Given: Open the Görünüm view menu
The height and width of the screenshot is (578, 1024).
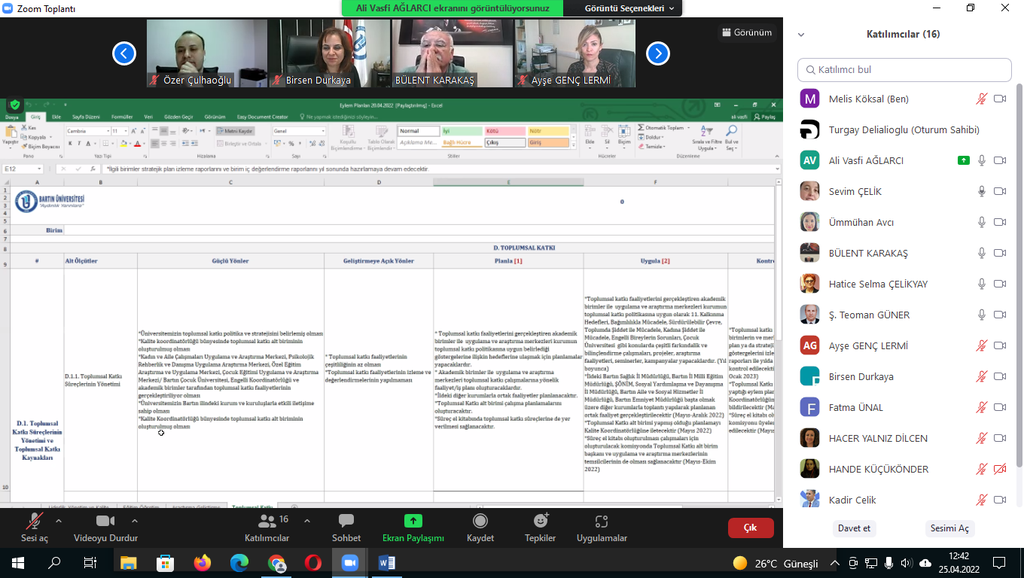Looking at the screenshot, I should coord(746,32).
